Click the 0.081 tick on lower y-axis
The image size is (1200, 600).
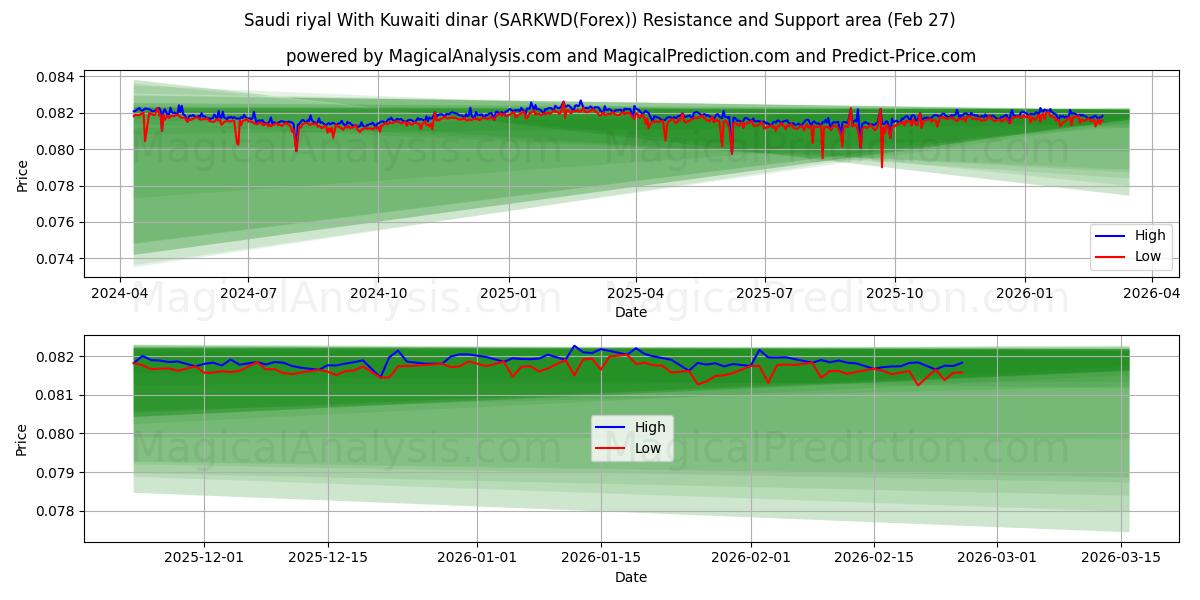[56, 395]
